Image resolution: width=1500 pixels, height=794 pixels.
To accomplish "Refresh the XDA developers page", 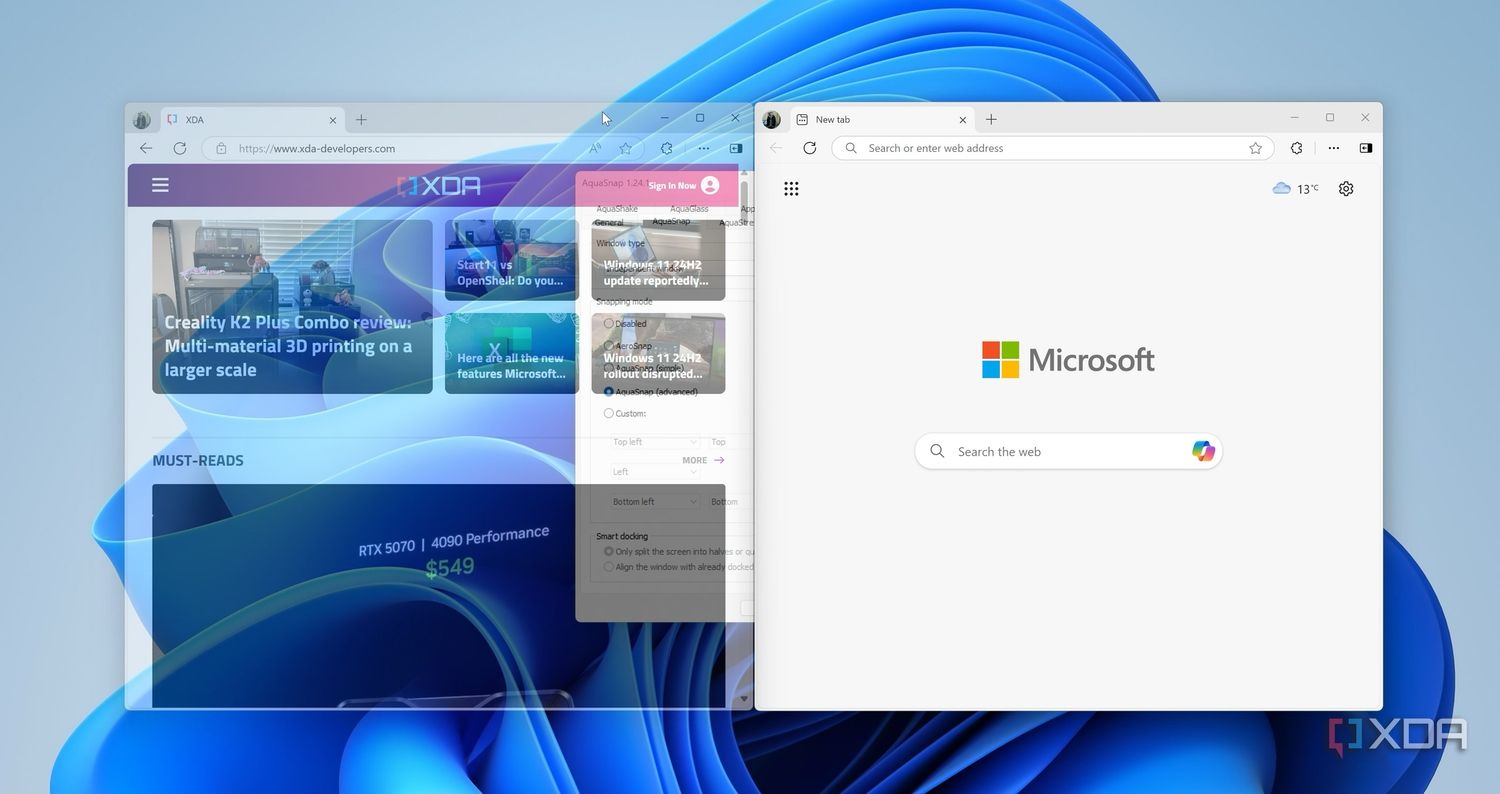I will tap(180, 148).
